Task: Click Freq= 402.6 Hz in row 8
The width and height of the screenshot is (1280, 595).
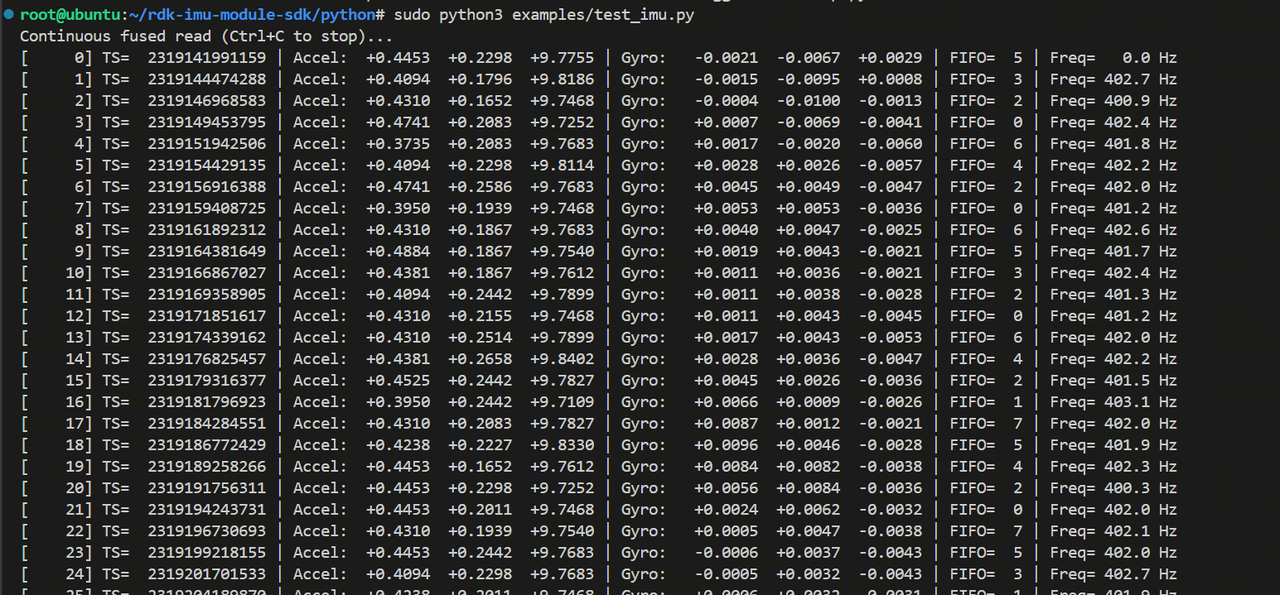Action: pos(1113,230)
